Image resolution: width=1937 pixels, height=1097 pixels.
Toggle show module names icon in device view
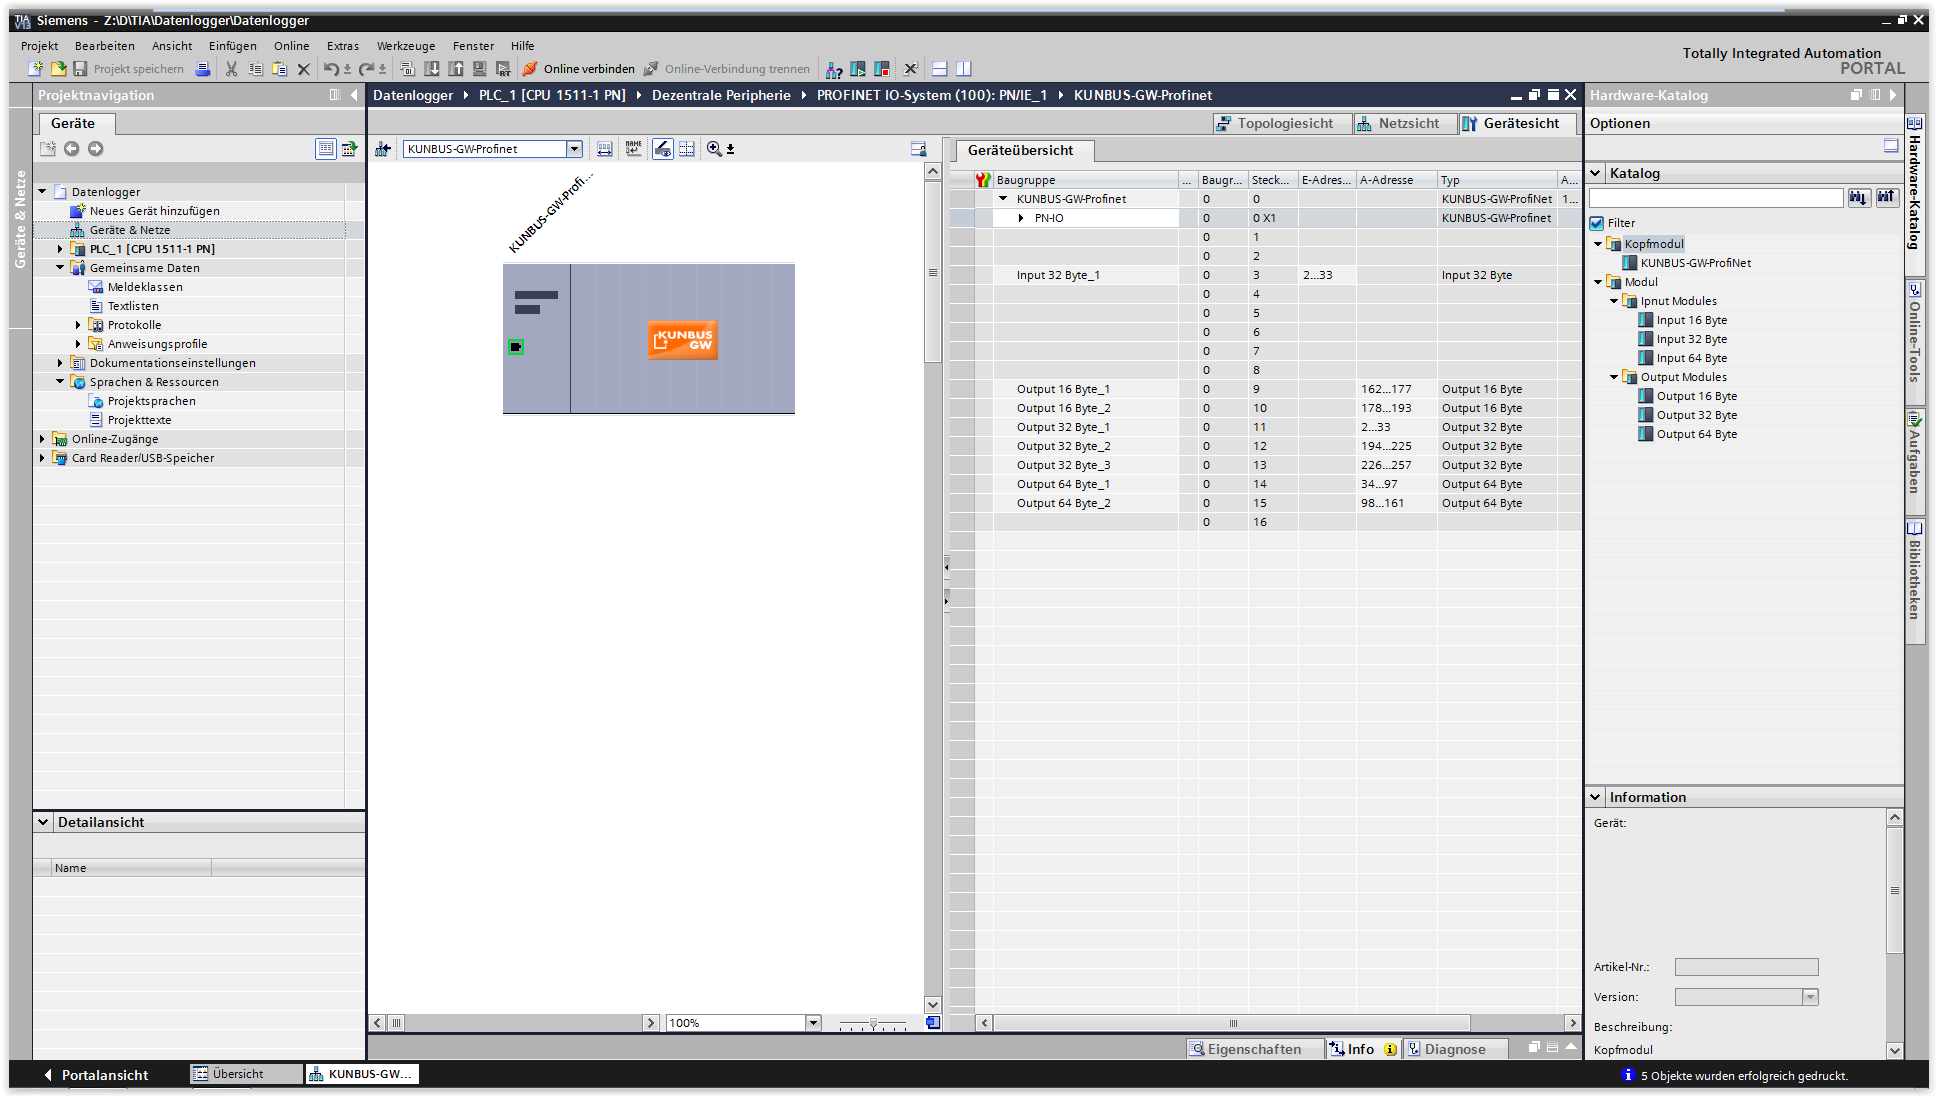[633, 149]
